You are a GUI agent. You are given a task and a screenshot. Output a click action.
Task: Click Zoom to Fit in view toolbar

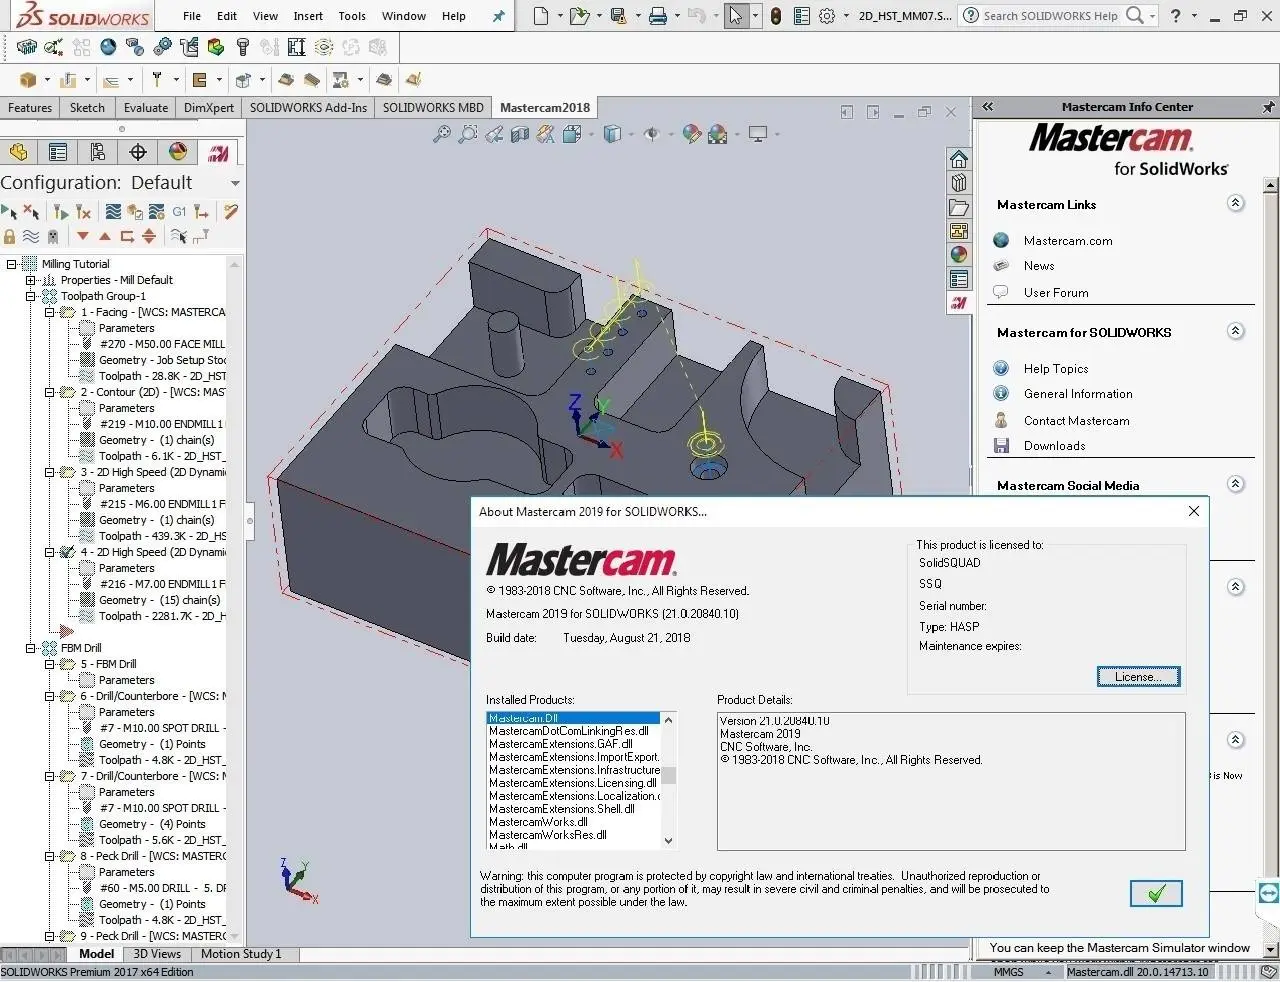(x=441, y=134)
